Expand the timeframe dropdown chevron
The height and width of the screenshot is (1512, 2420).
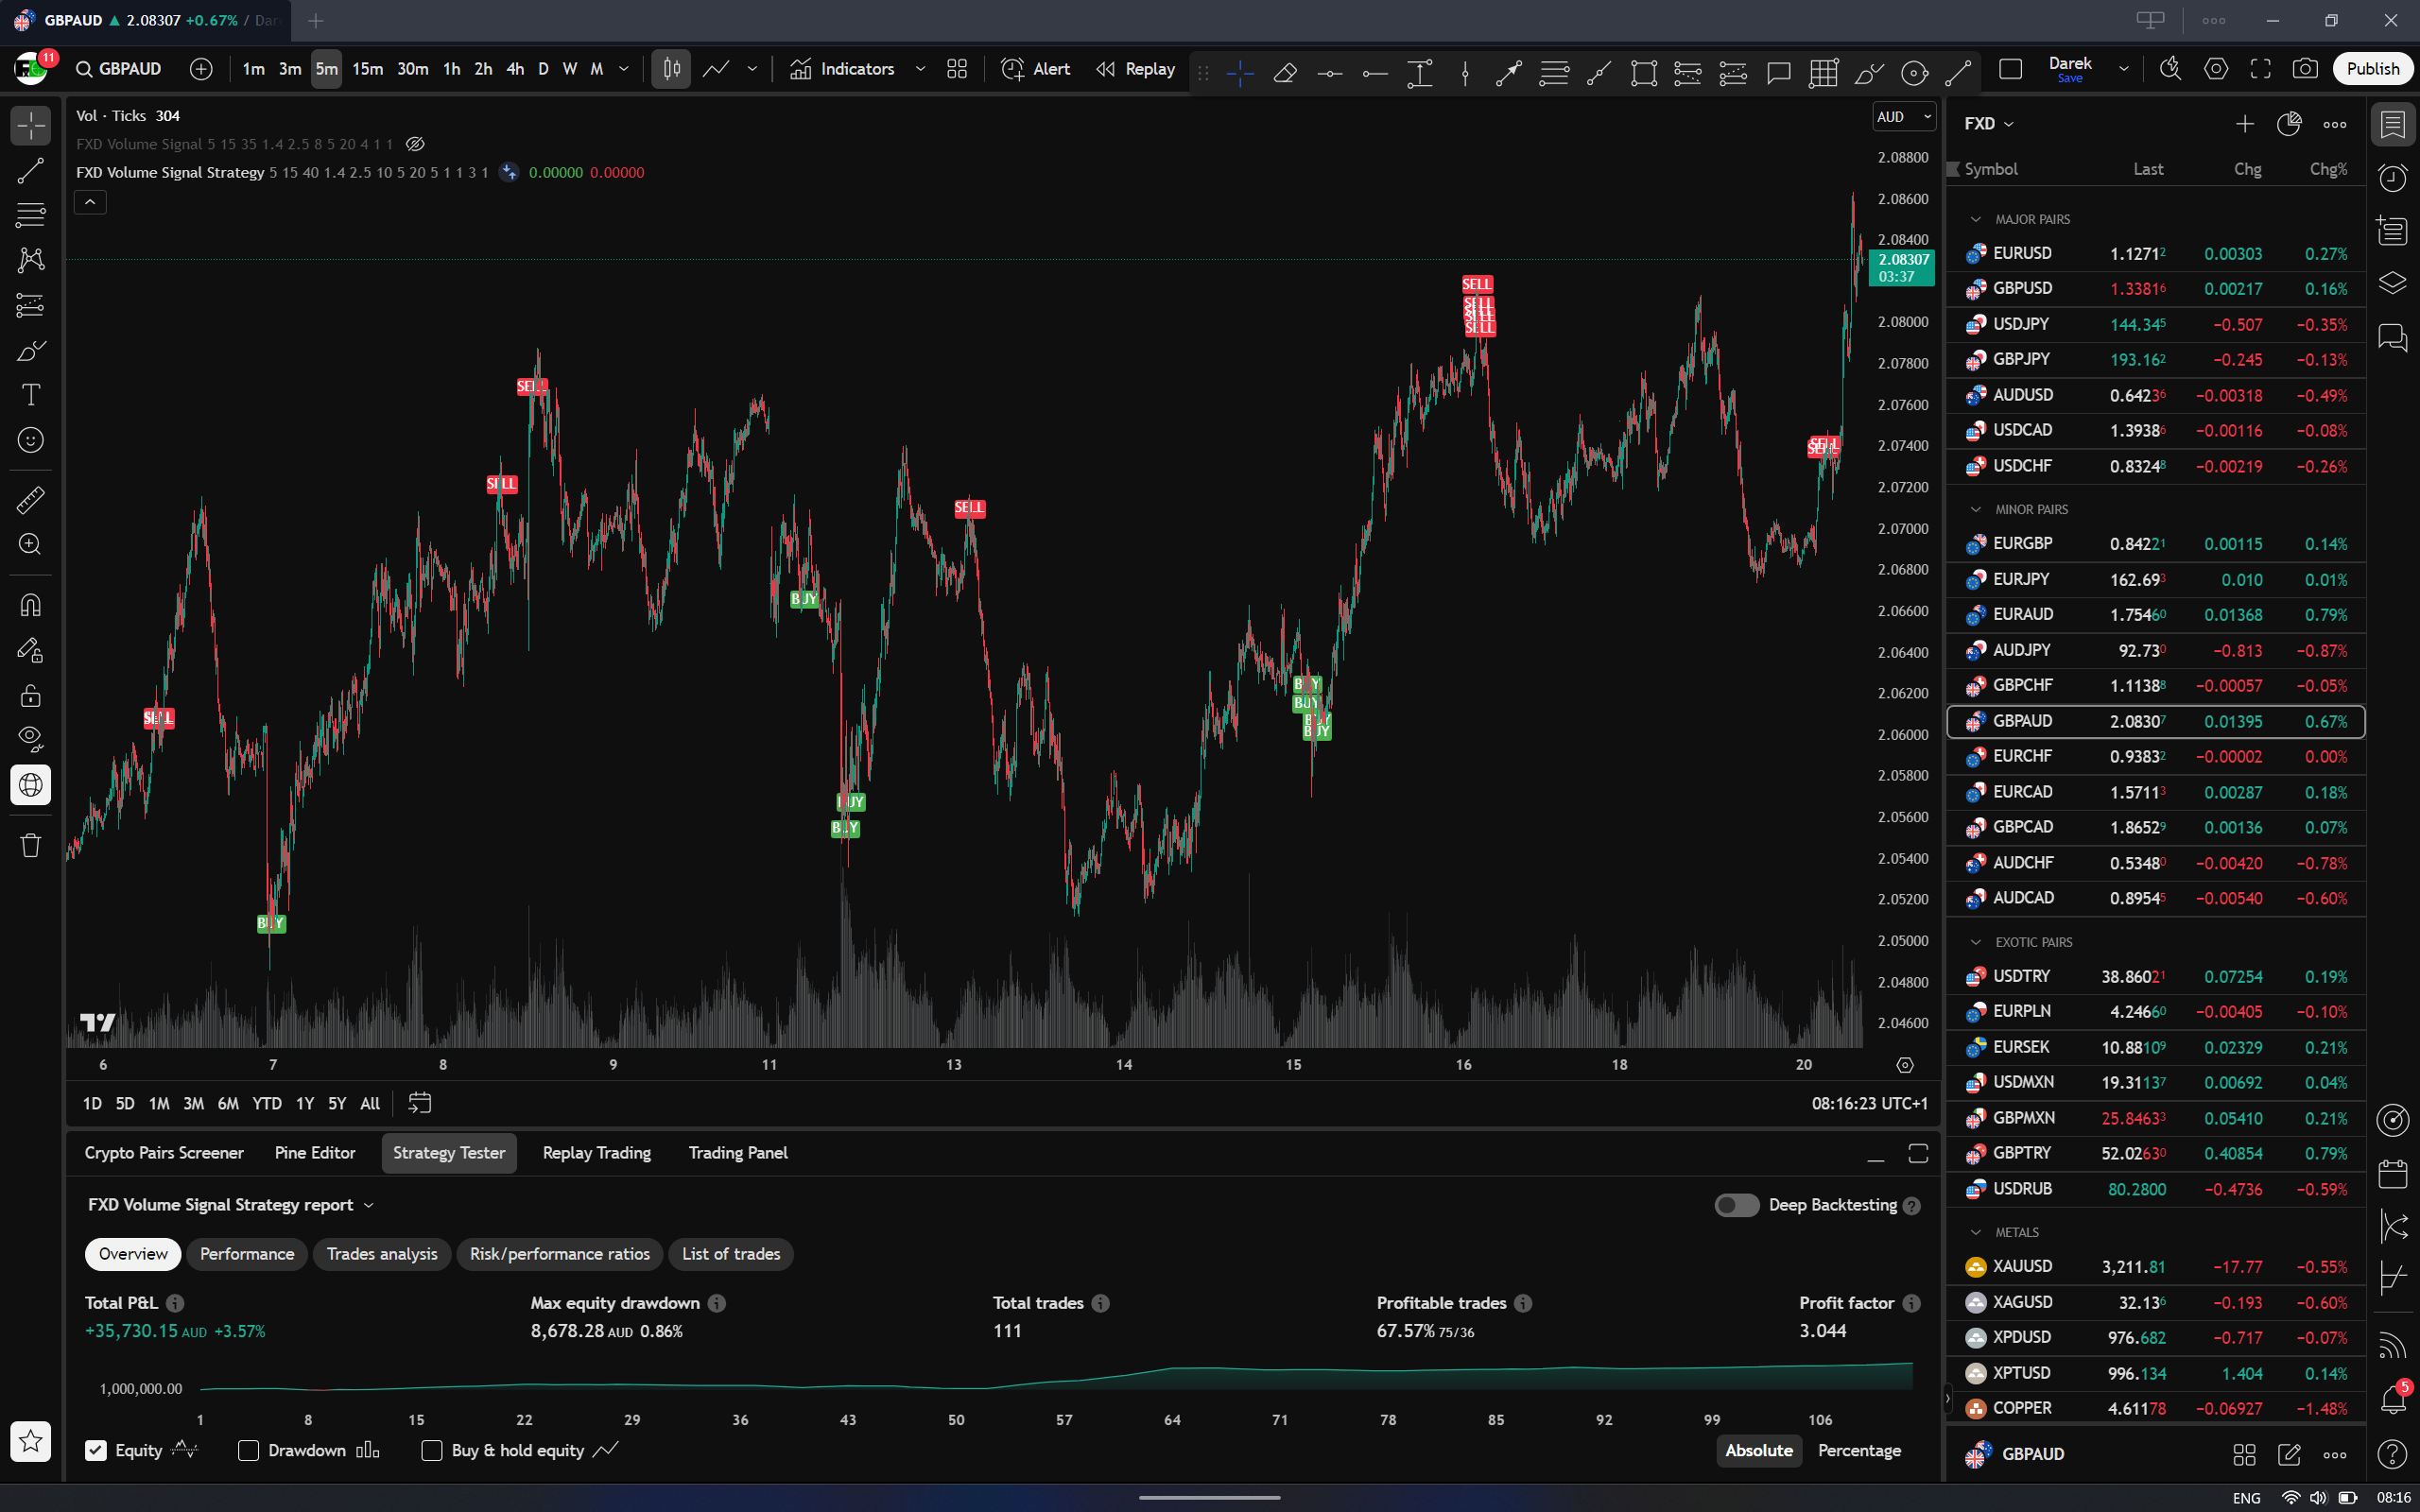pyautogui.click(x=624, y=69)
